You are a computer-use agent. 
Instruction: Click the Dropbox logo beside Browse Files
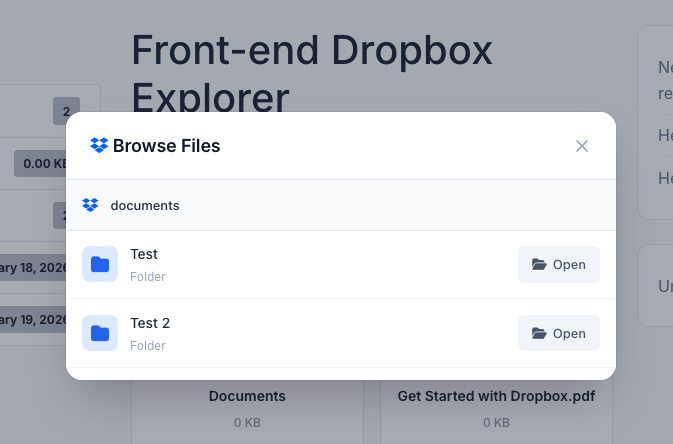click(x=99, y=146)
